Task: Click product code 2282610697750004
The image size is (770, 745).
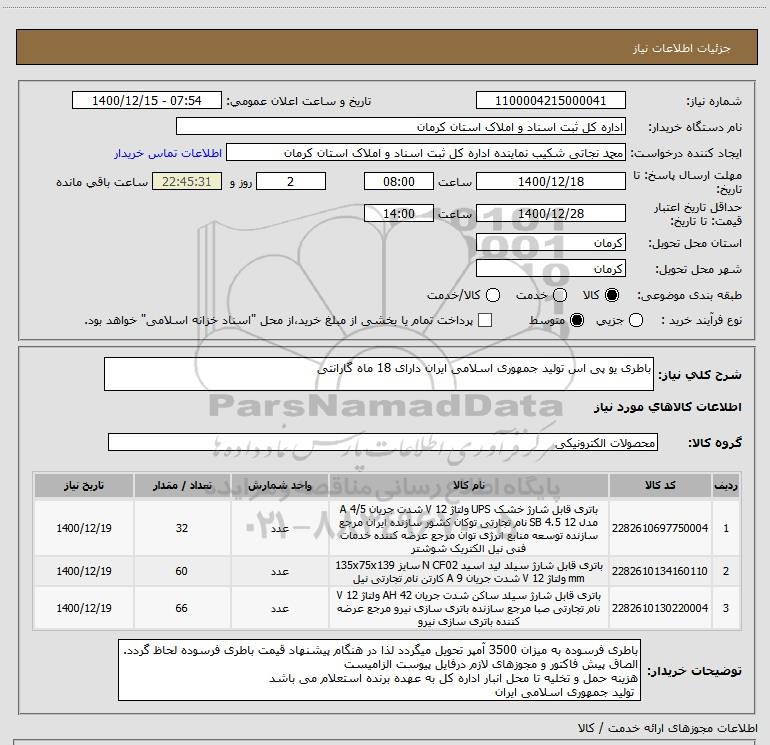Action: (x=660, y=528)
